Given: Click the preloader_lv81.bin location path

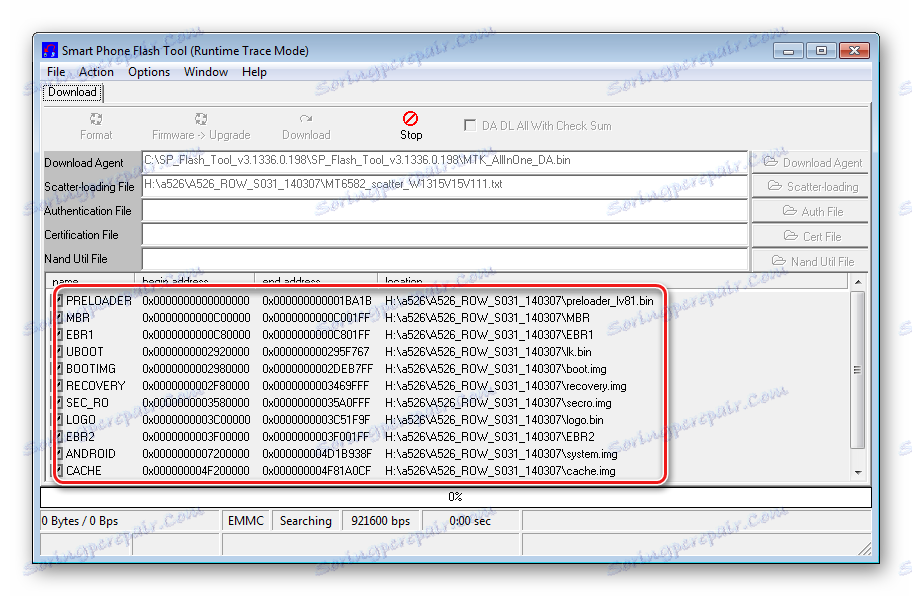Looking at the screenshot, I should click(x=519, y=301).
